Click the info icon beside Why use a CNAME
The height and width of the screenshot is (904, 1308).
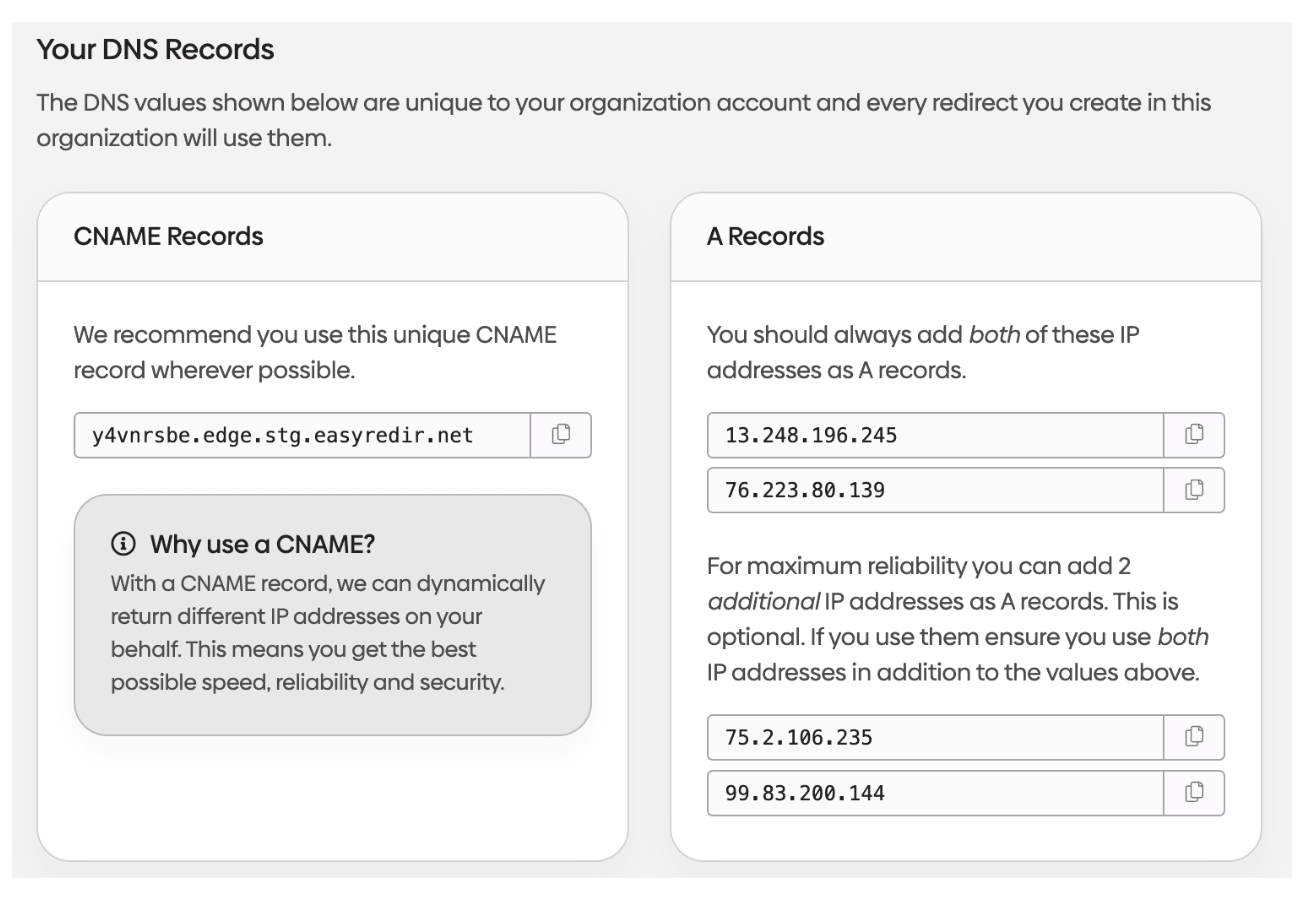122,545
